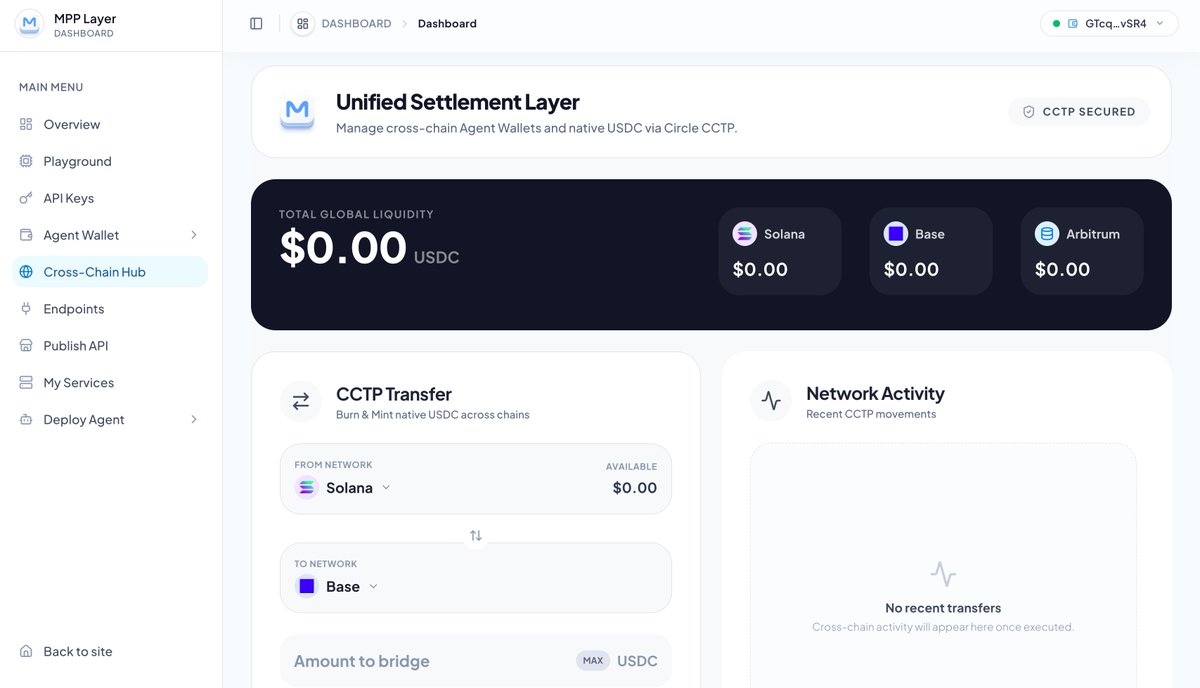
Task: Open the From Network Solana dropdown
Action: pos(344,488)
